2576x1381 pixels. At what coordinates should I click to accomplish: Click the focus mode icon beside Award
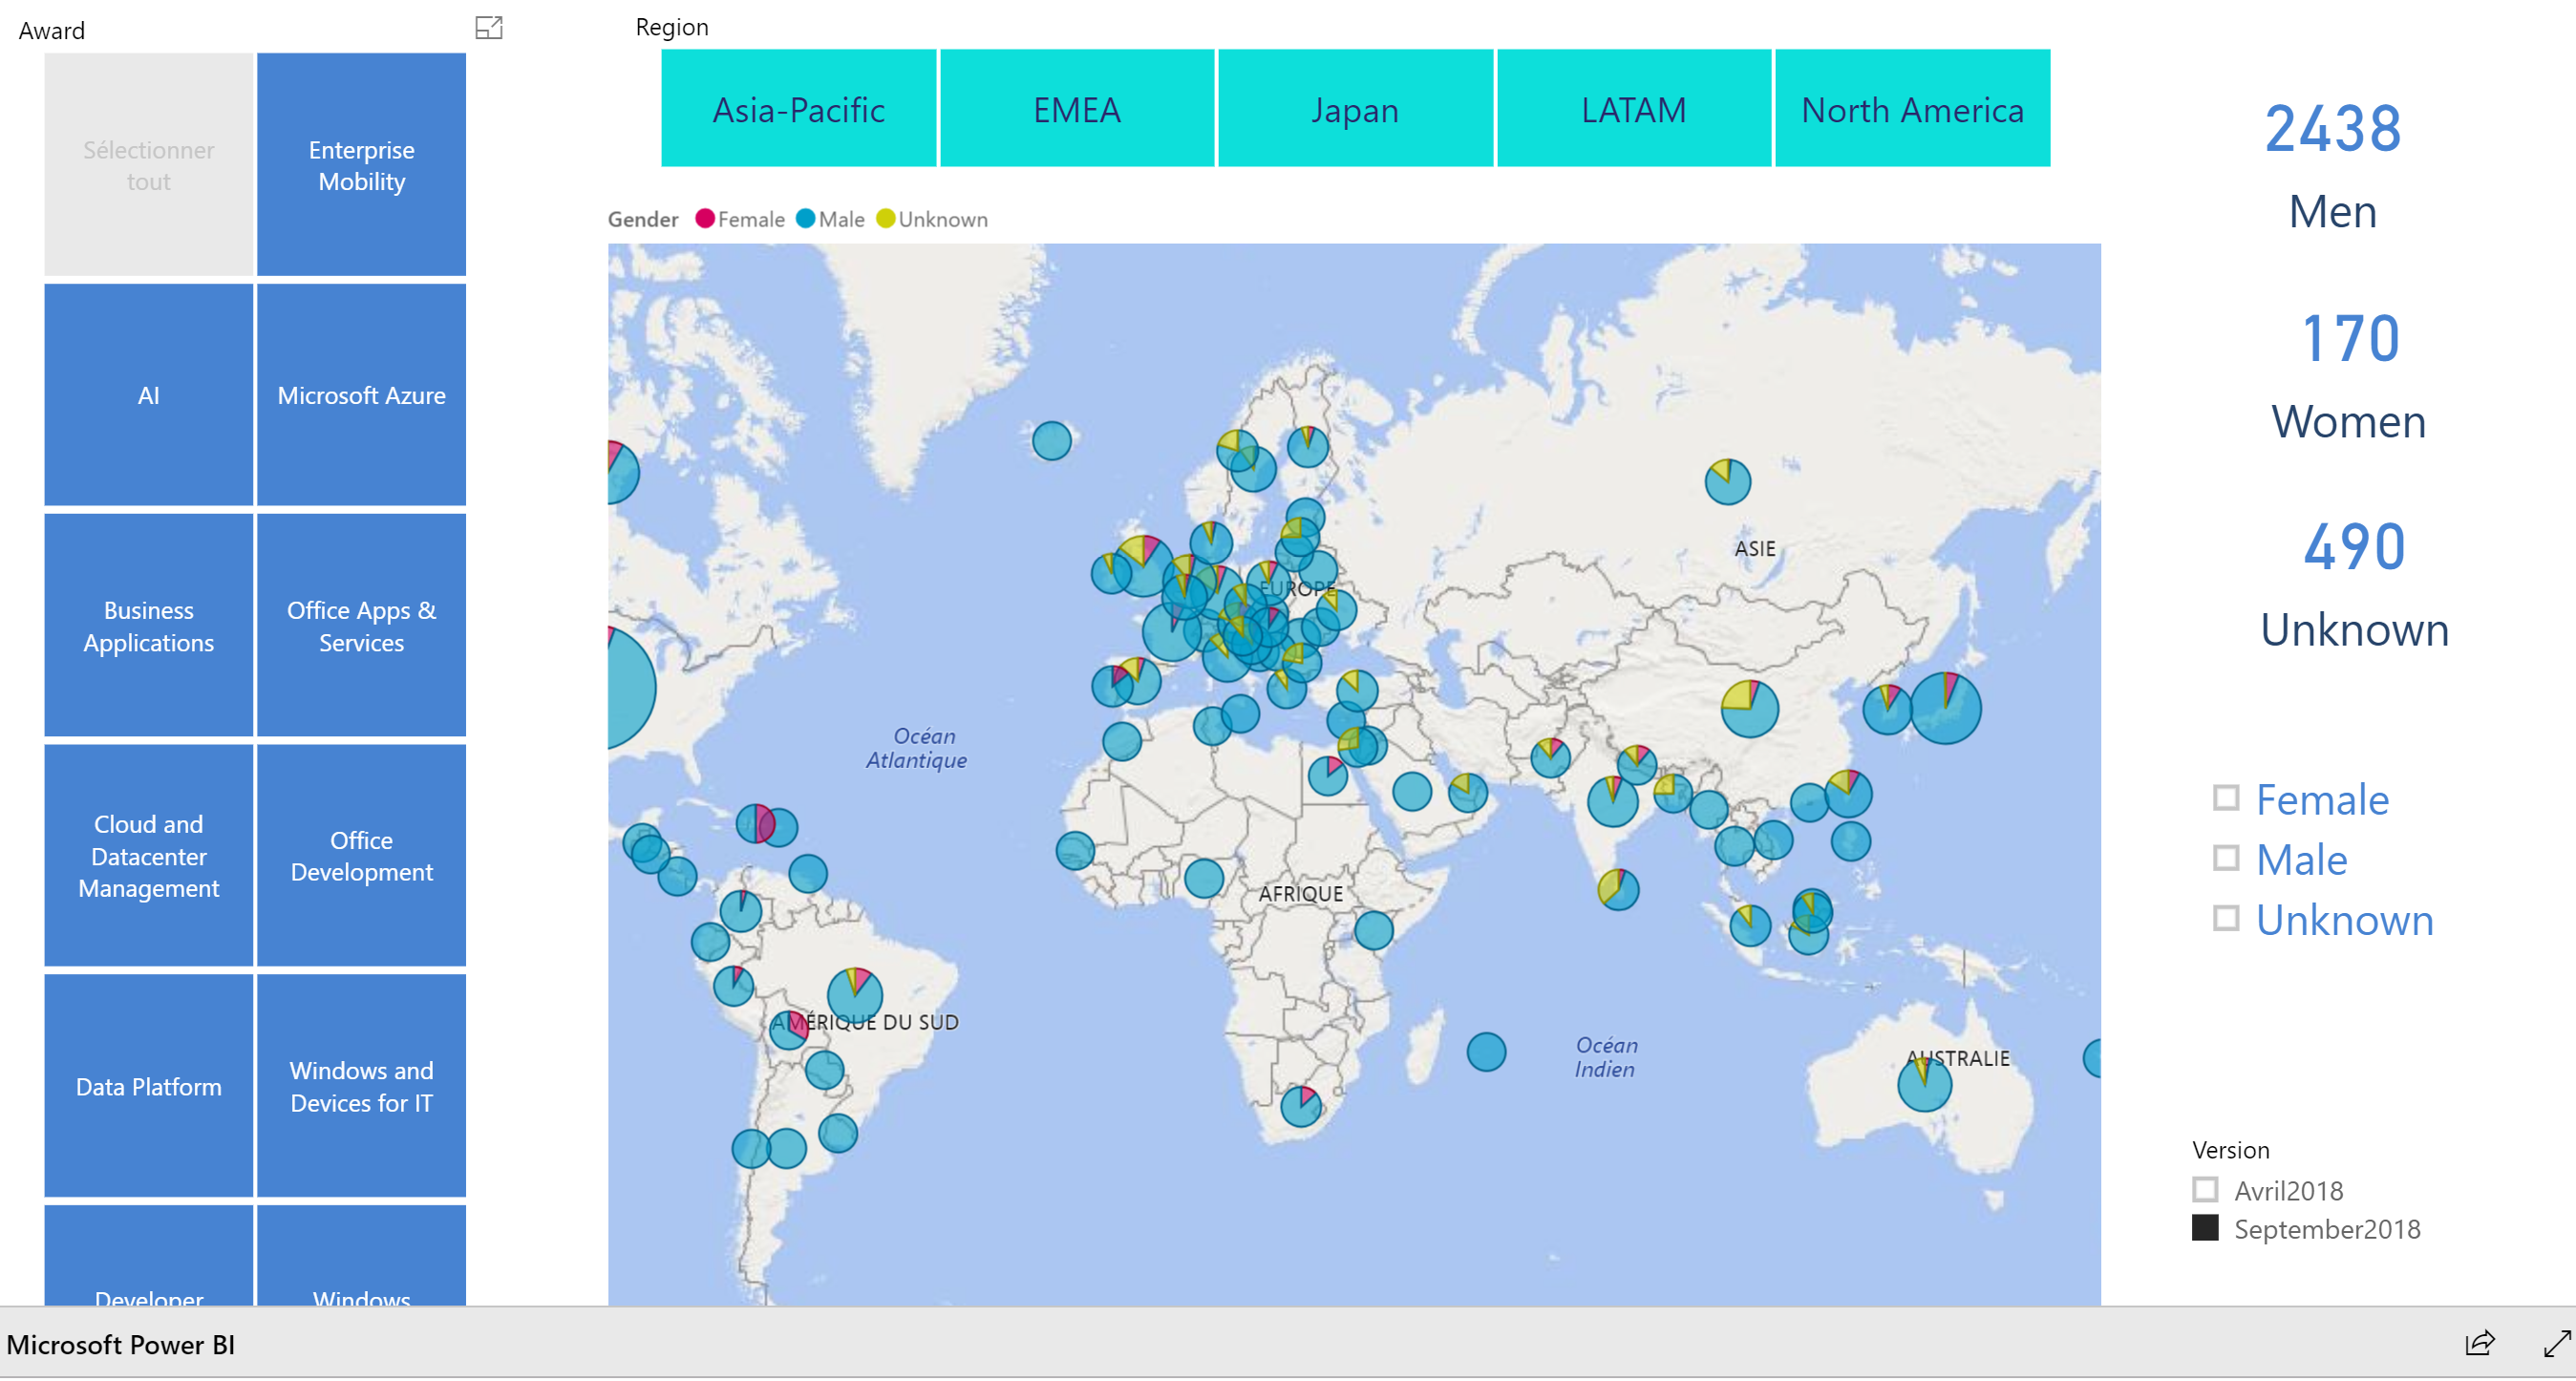click(488, 27)
